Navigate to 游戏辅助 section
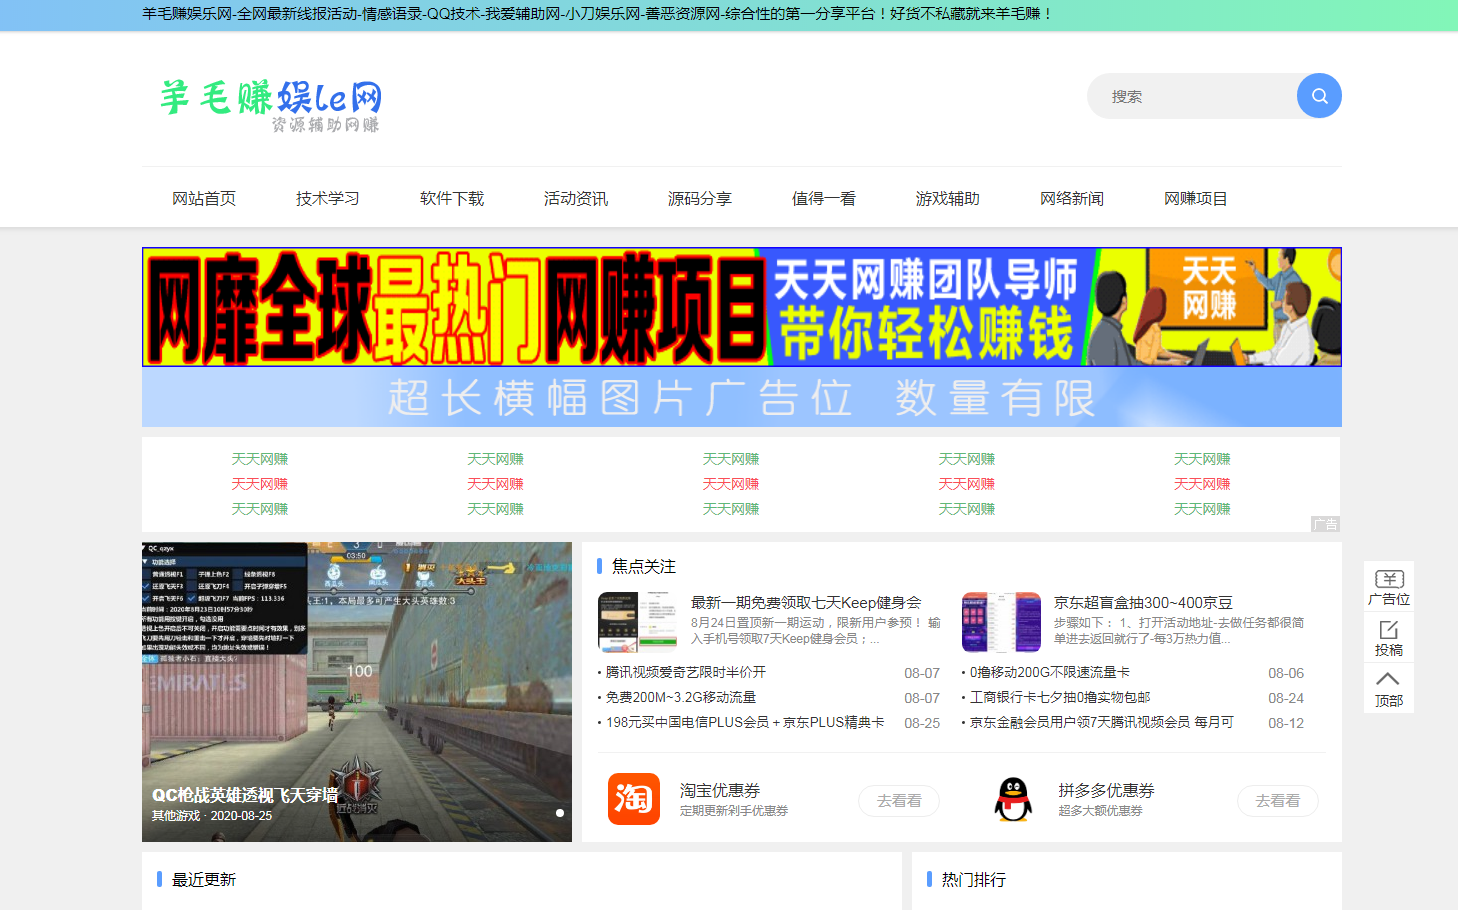1458x910 pixels. tap(948, 198)
